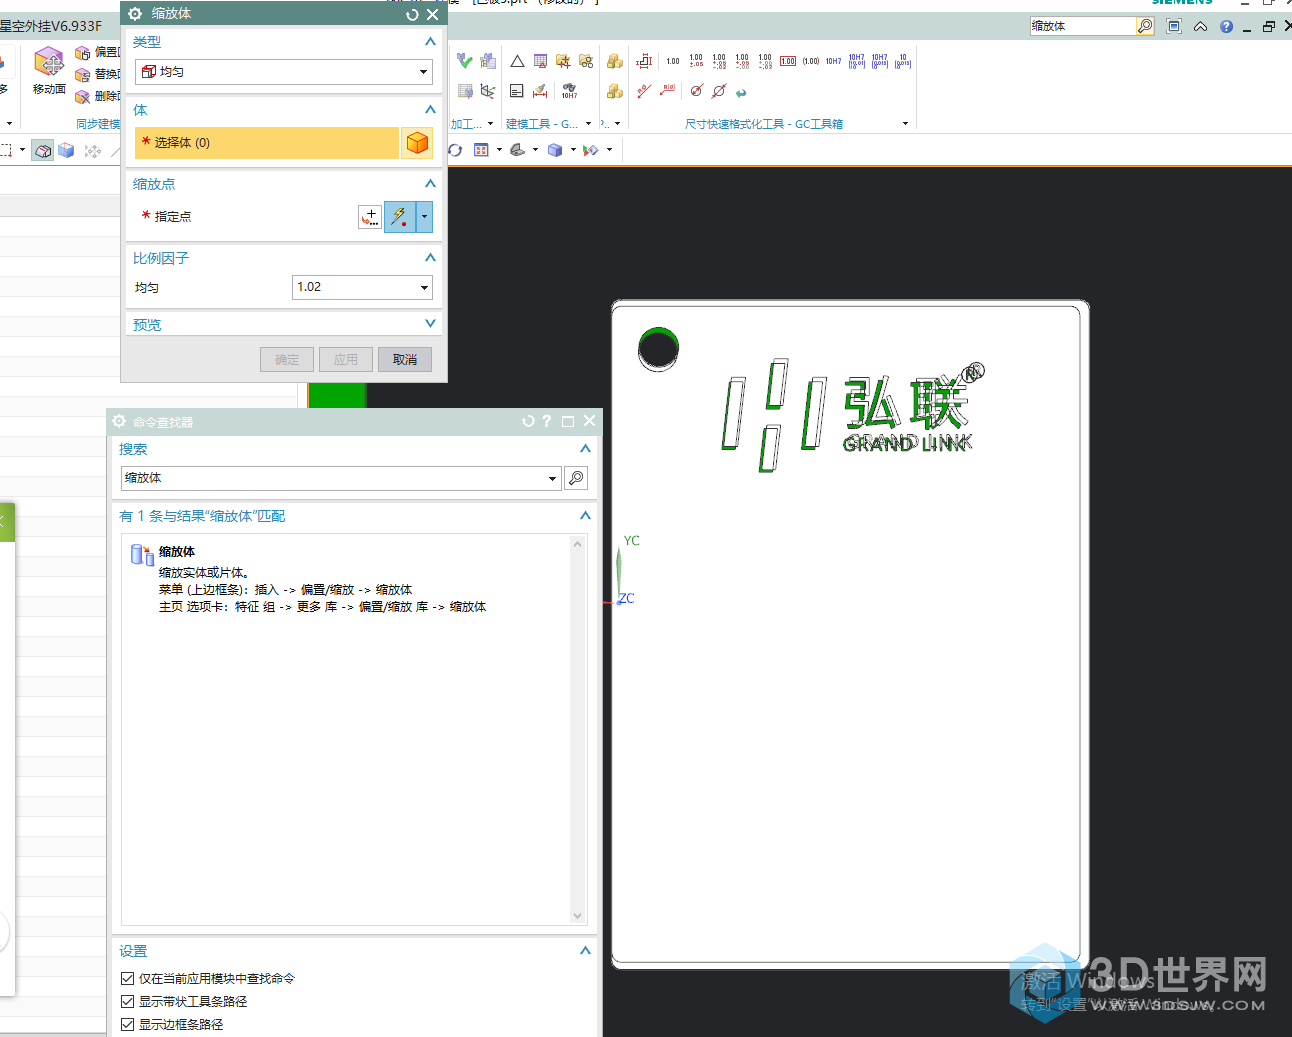Open the 建模工具 group dropdown arrow
1292x1037 pixels.
click(x=588, y=124)
